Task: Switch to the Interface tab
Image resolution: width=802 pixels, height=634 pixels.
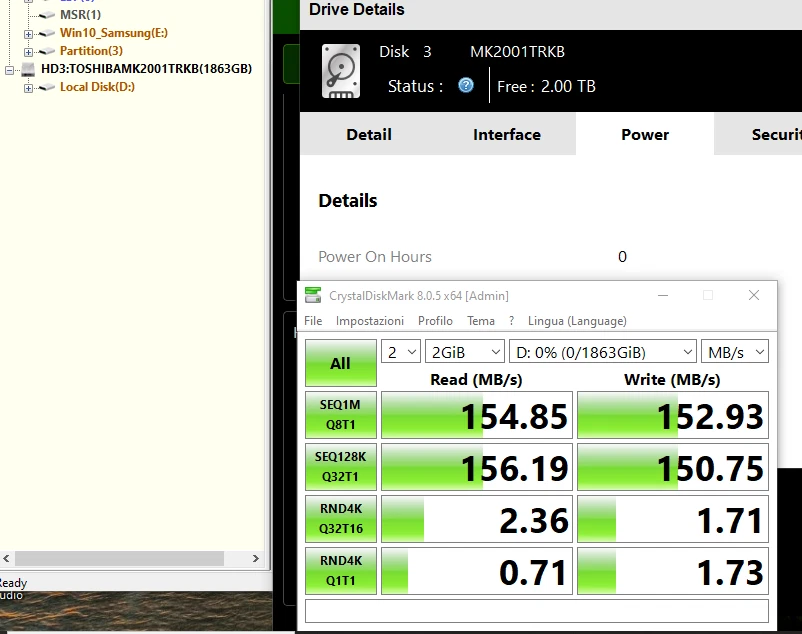Action: [506, 134]
